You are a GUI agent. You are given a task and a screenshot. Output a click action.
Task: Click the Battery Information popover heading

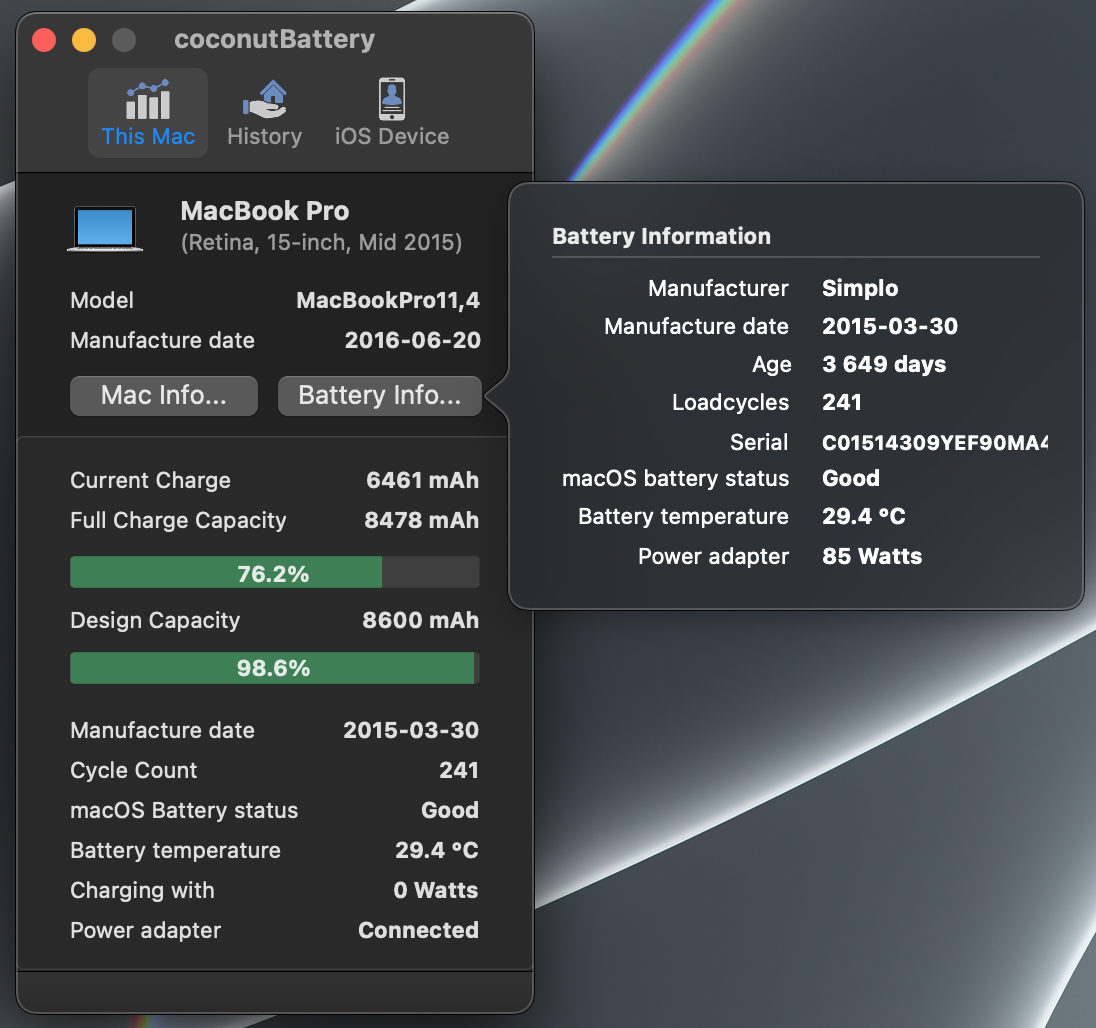[x=661, y=236]
